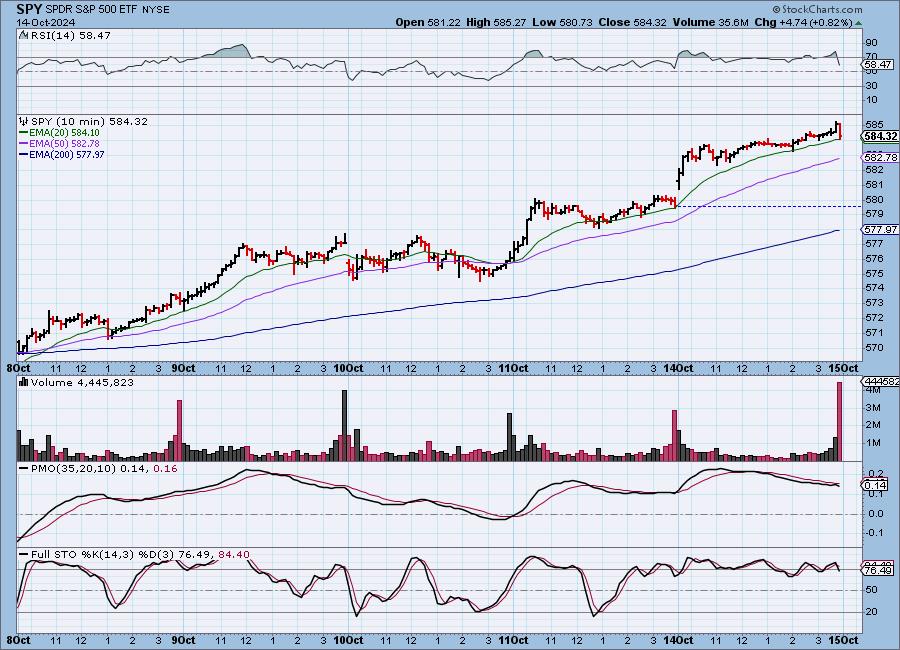Click 9Oct on the price chart time axis
This screenshot has height=650, width=900.
pos(184,368)
